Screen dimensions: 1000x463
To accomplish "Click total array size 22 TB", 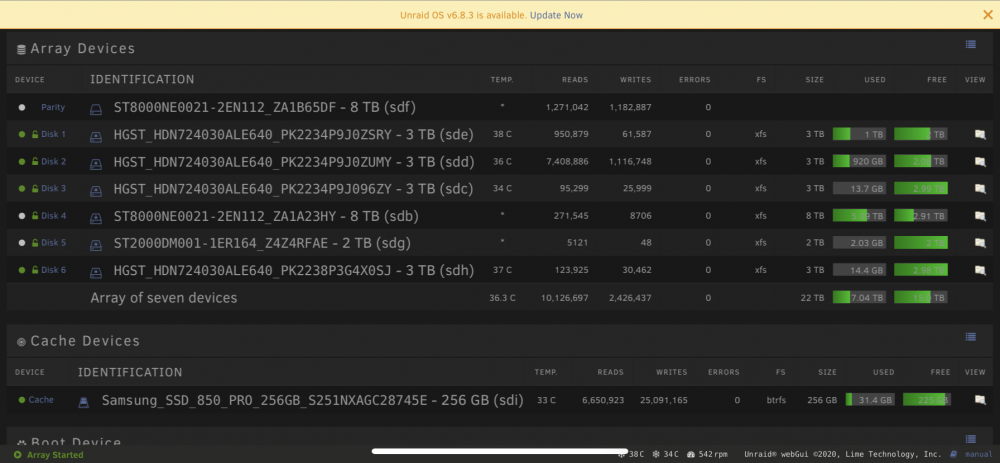I will (x=812, y=298).
